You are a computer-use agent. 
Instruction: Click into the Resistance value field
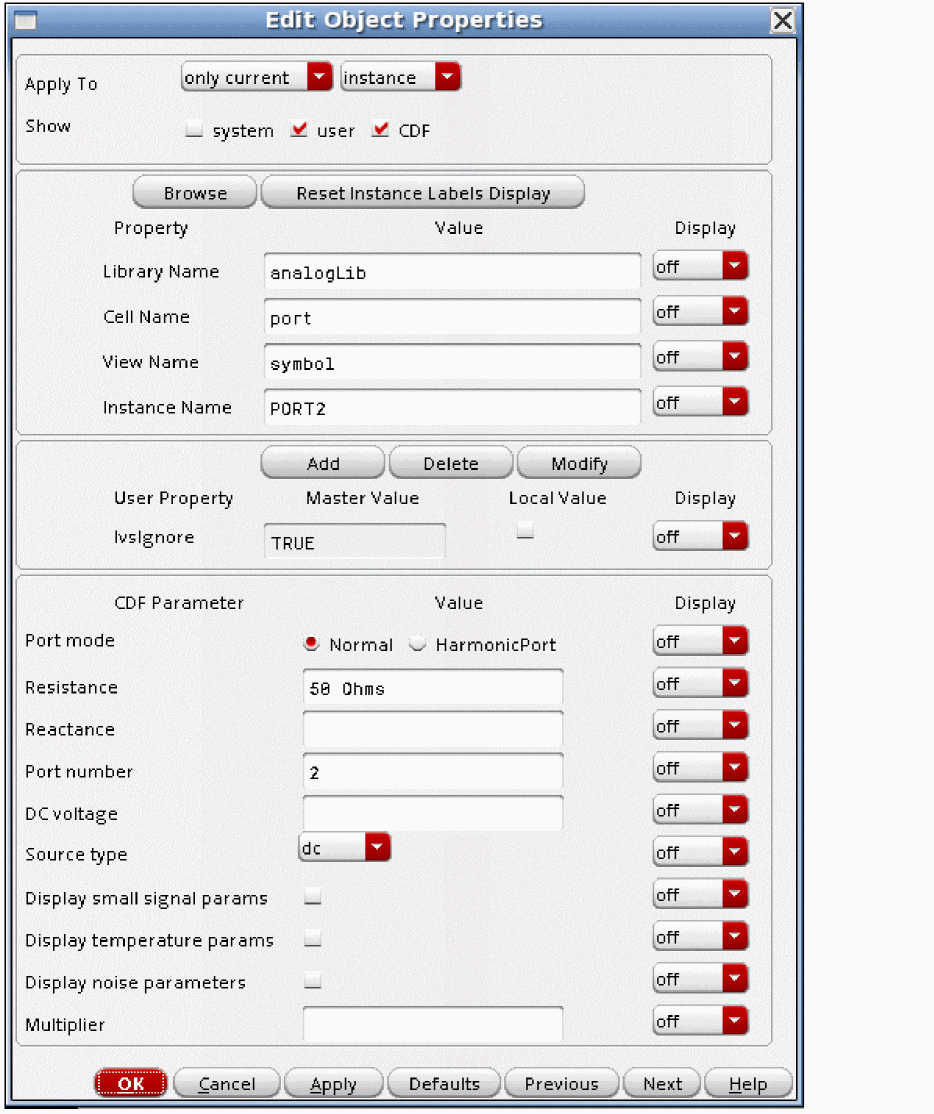click(432, 688)
